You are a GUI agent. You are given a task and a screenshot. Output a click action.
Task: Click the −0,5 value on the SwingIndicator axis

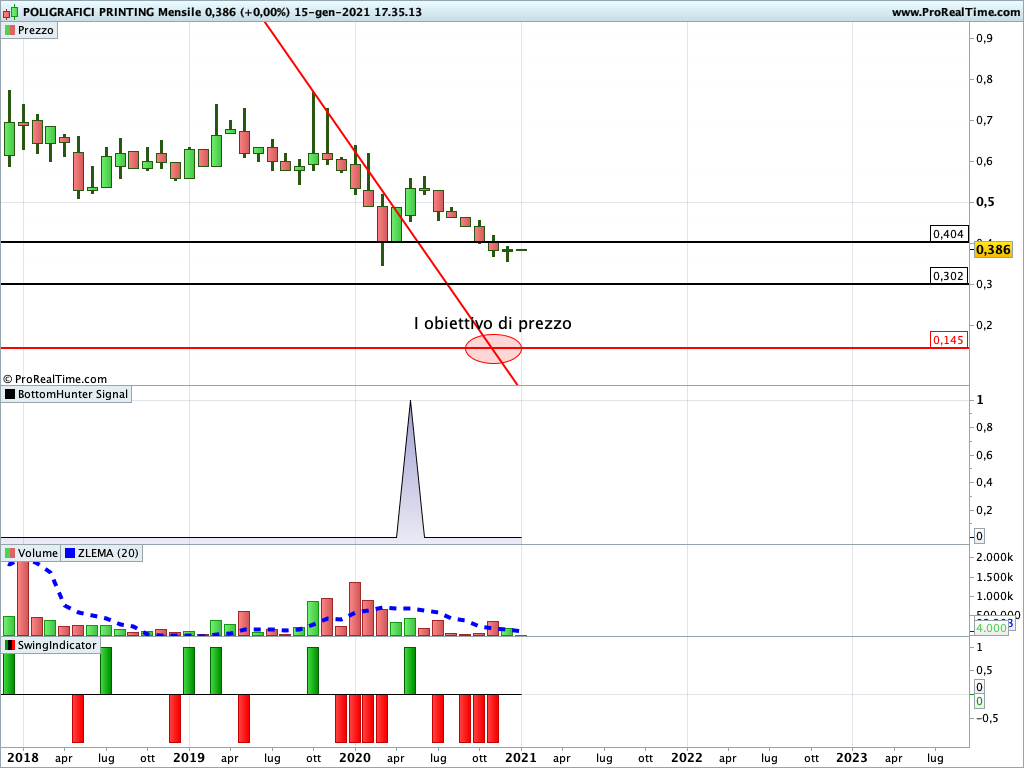coord(987,718)
